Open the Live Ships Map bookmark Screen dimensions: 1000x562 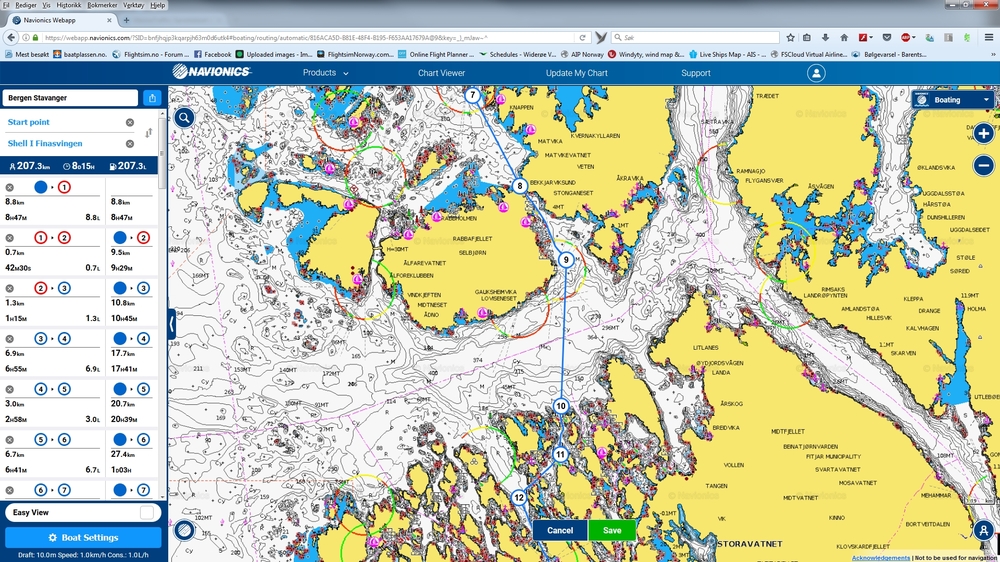(727, 55)
